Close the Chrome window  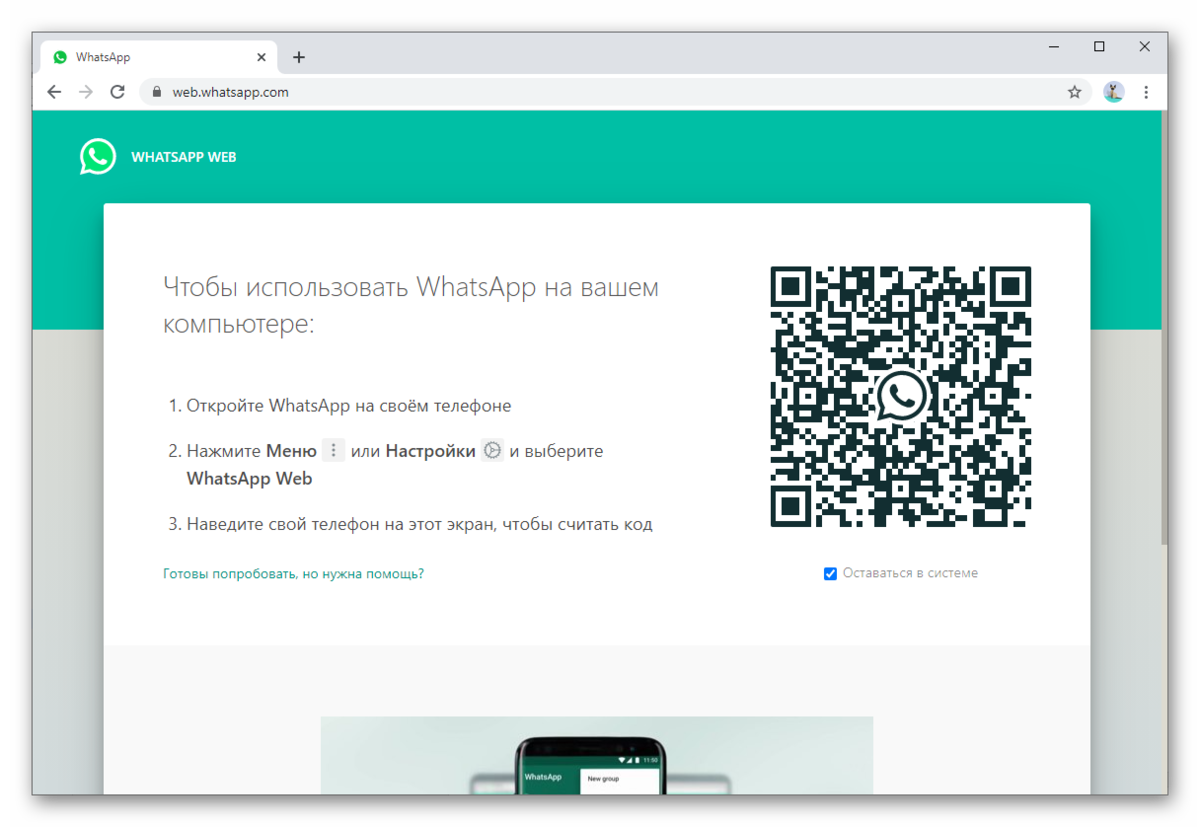1145,47
